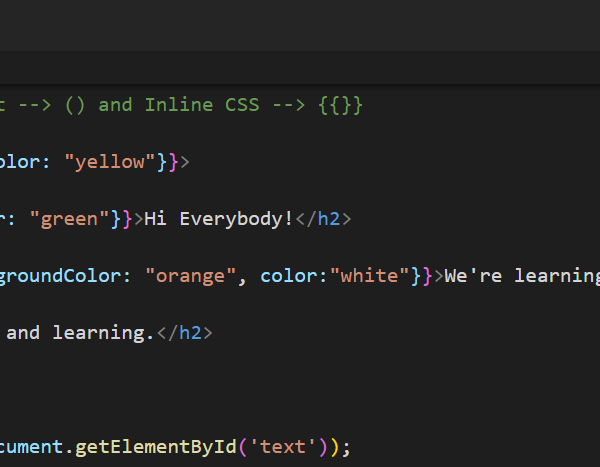Click the {{}} braces in the comment
The height and width of the screenshot is (467, 600).
pos(340,105)
